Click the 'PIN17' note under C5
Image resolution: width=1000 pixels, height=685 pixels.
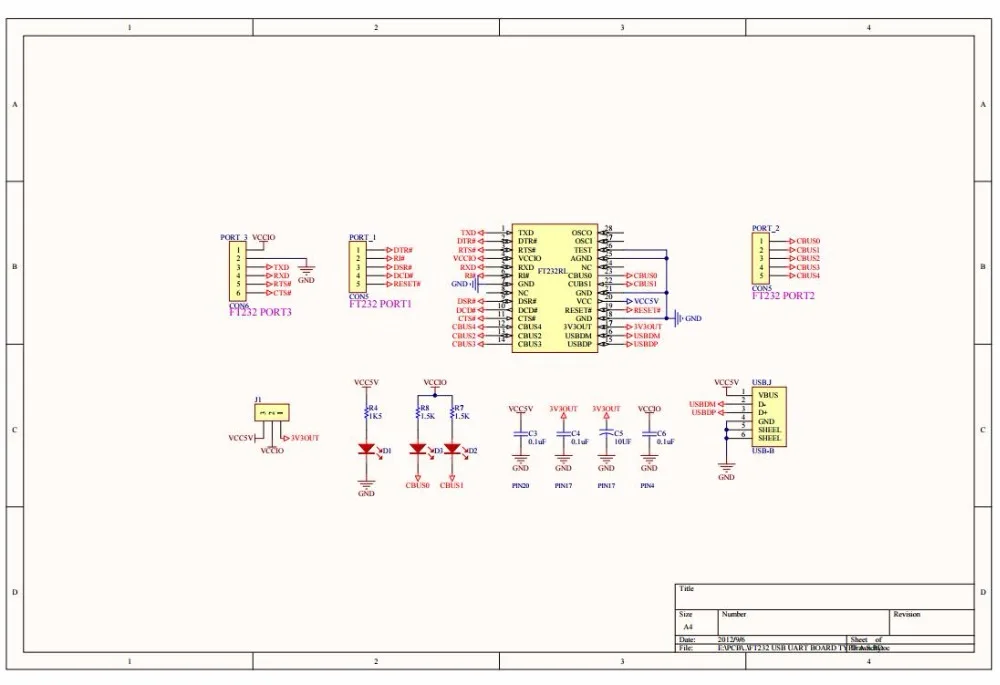(607, 486)
